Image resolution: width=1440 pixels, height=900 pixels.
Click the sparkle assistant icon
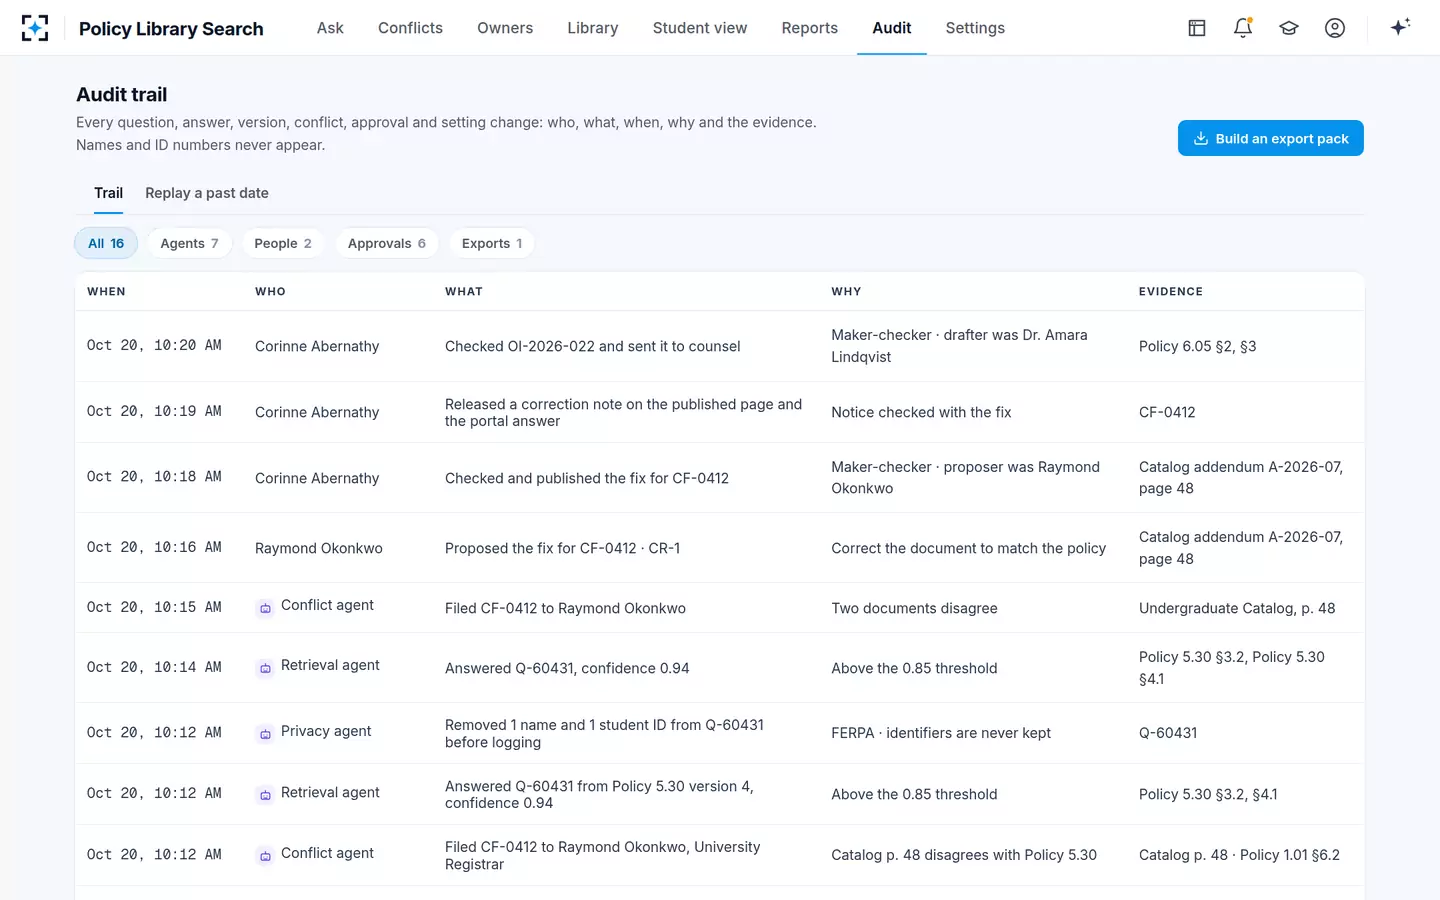(1400, 27)
